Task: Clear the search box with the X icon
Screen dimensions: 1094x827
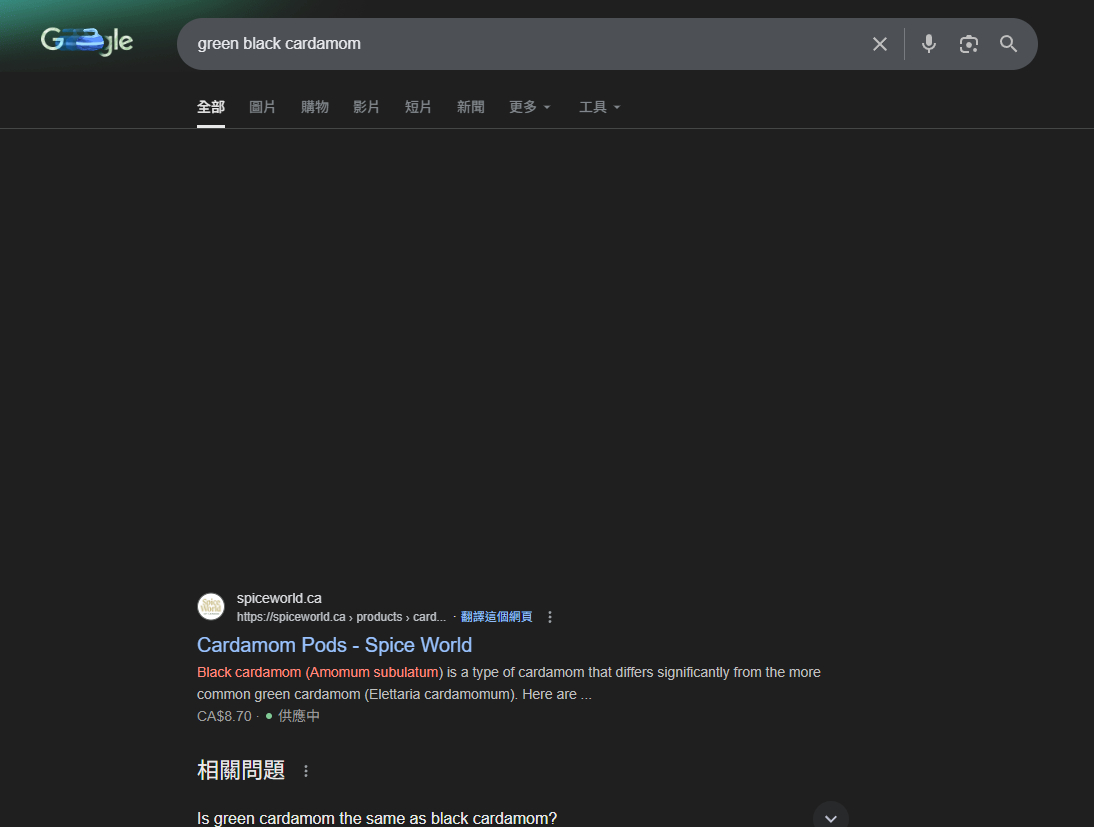Action: coord(879,44)
